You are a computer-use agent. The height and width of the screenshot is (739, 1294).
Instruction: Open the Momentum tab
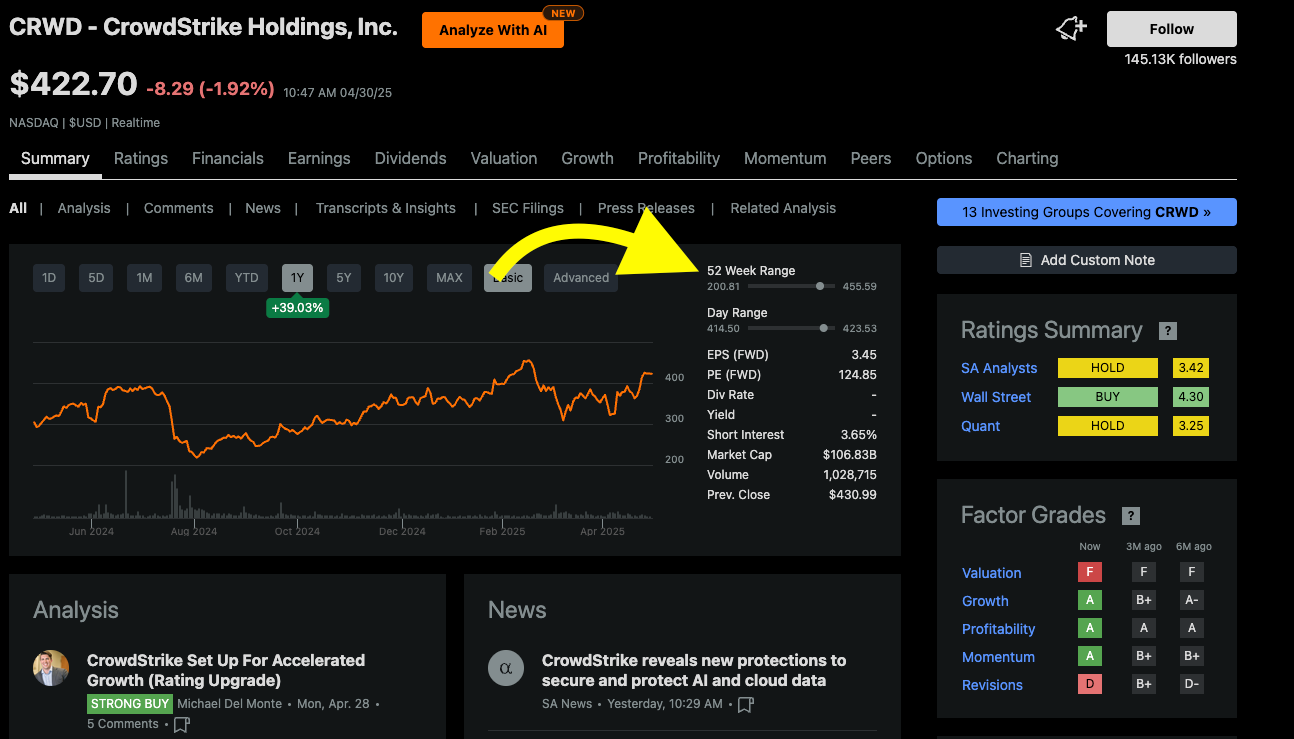point(785,158)
